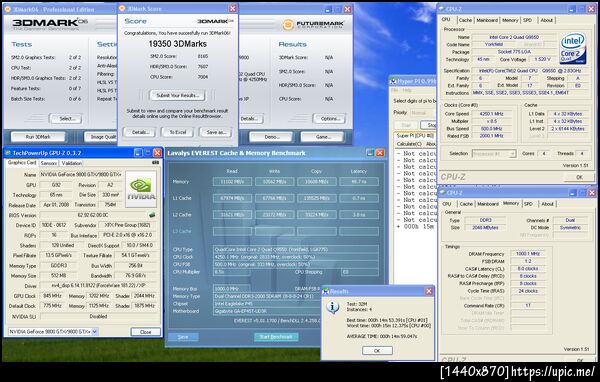Close the 3DMark Score dialog

233,8
